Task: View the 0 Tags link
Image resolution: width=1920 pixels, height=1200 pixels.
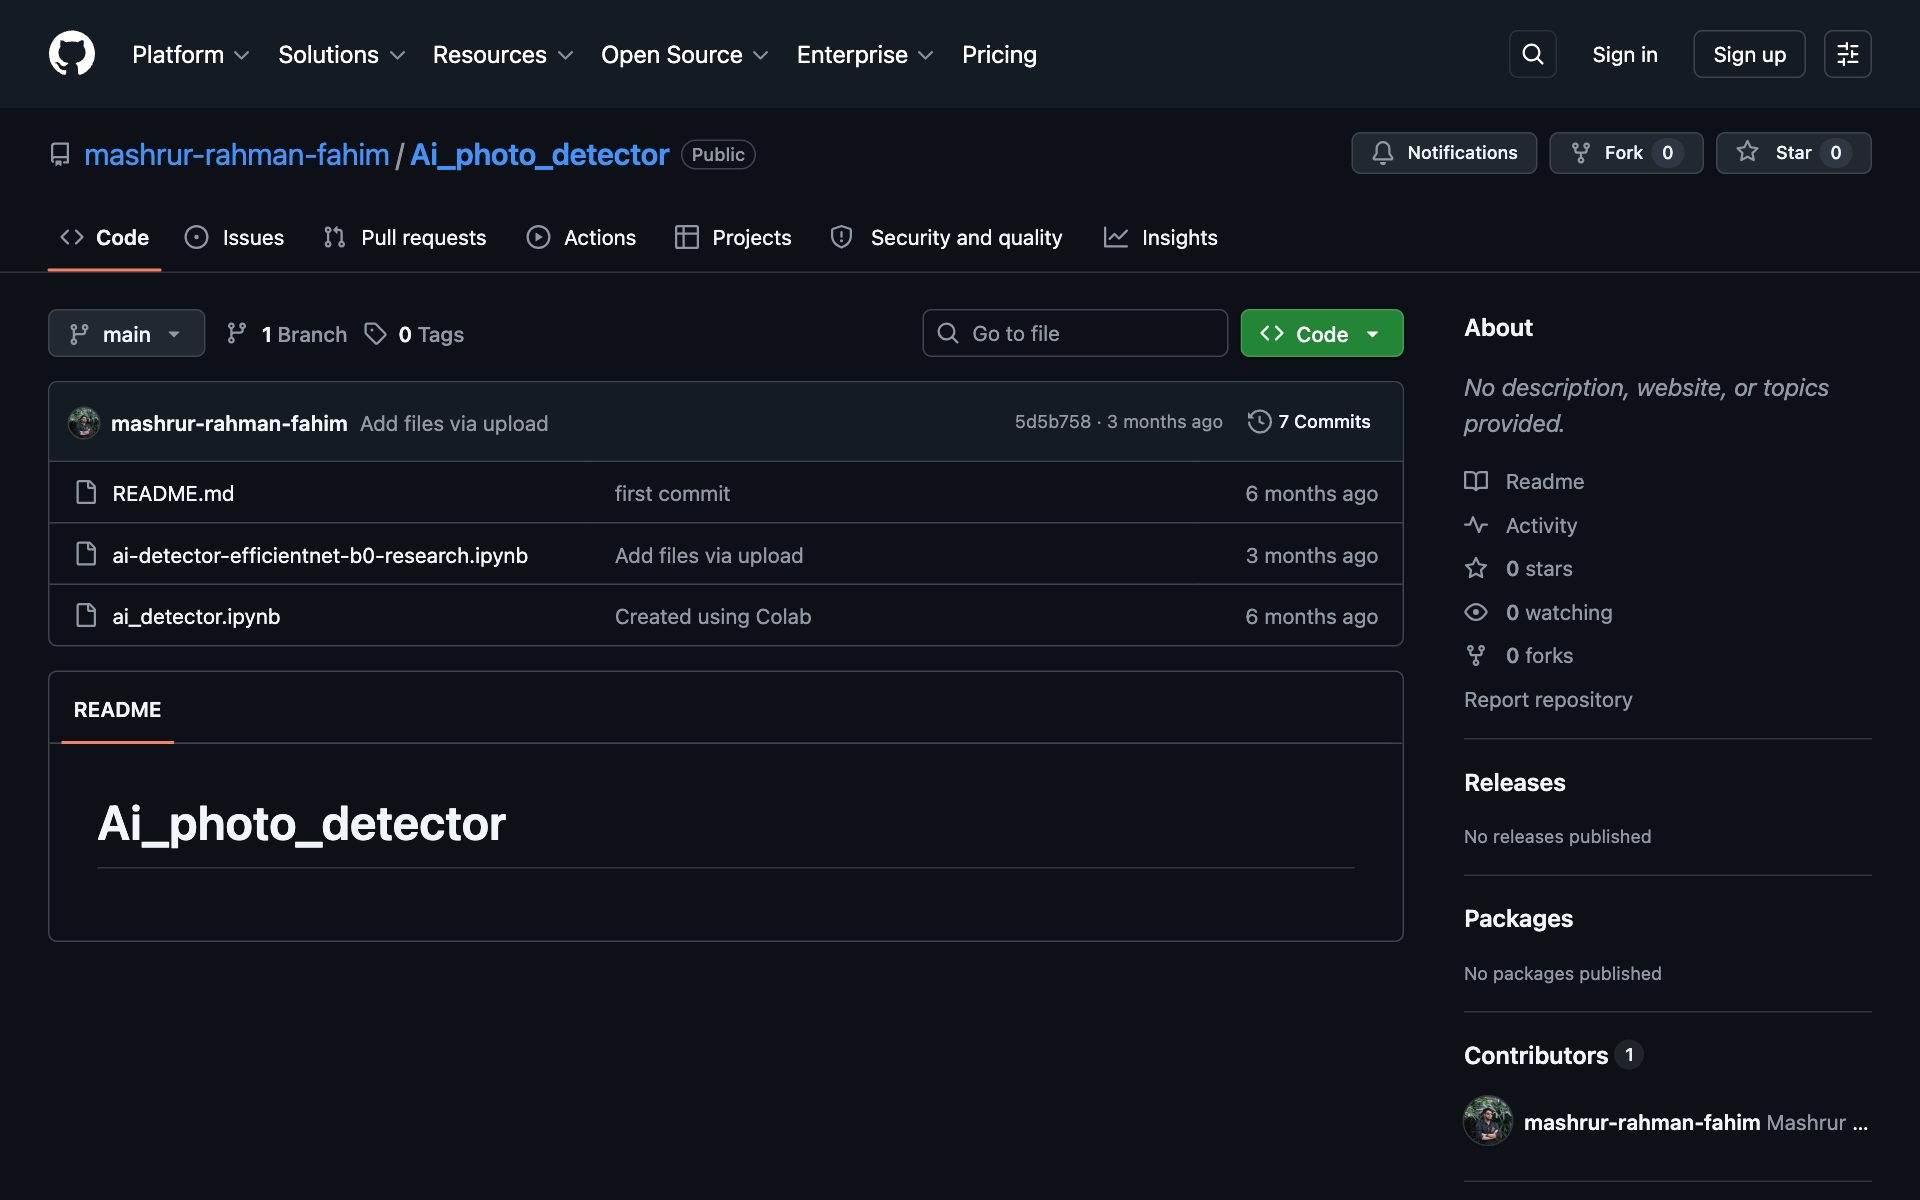Action: [x=414, y=334]
